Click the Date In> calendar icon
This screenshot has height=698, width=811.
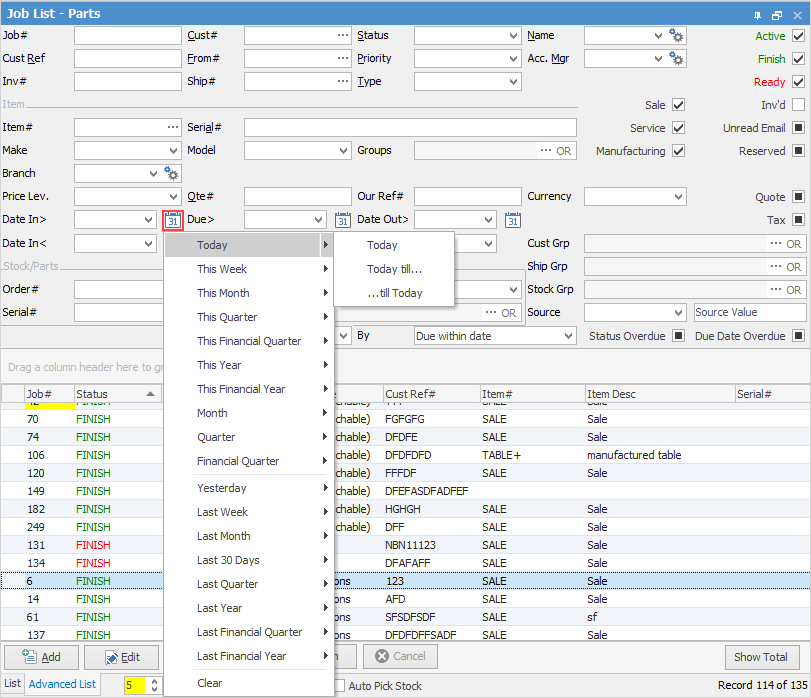tap(172, 220)
